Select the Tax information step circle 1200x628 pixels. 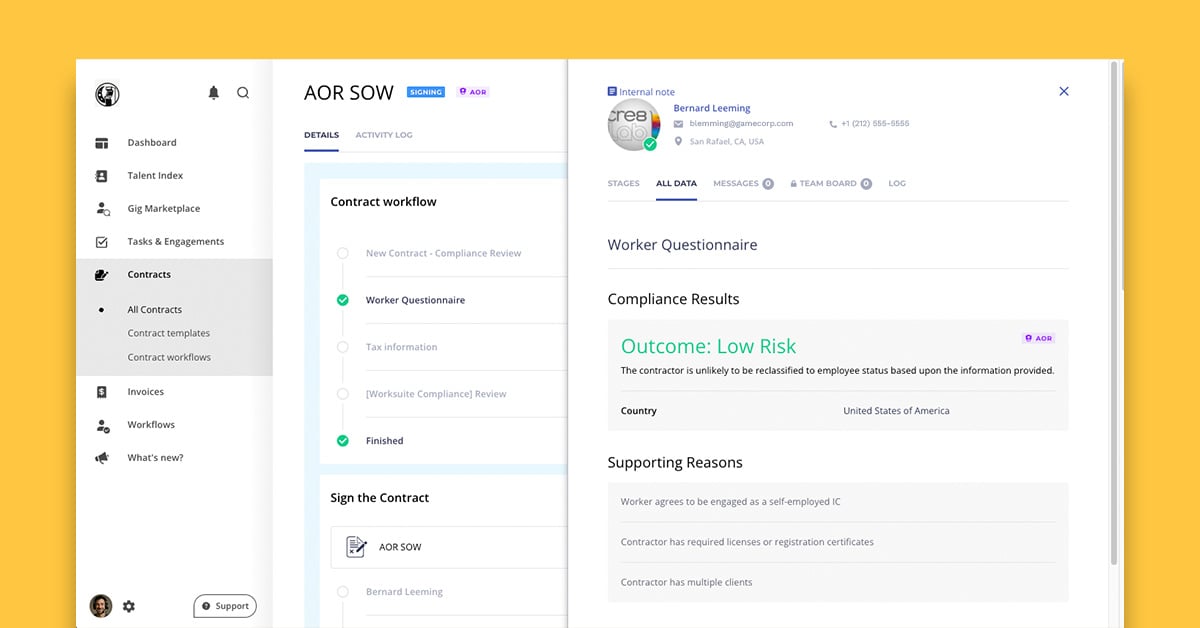pyautogui.click(x=343, y=347)
